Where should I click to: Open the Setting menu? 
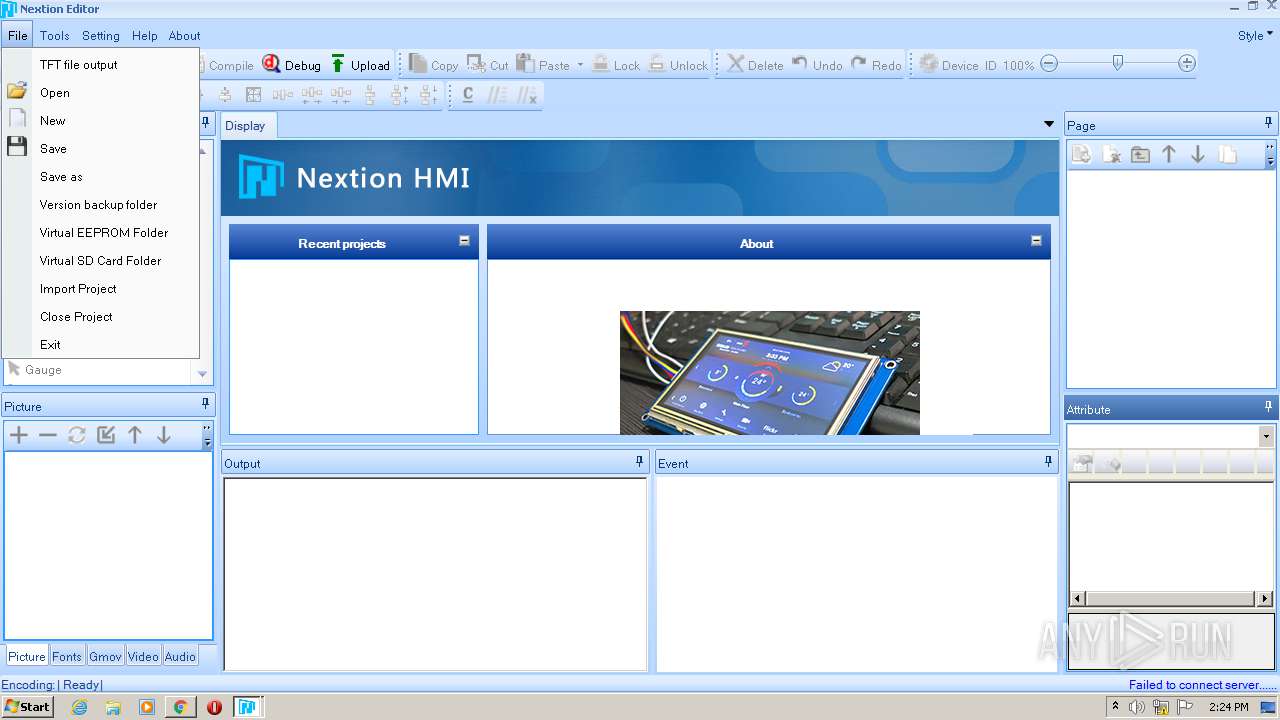tap(101, 35)
